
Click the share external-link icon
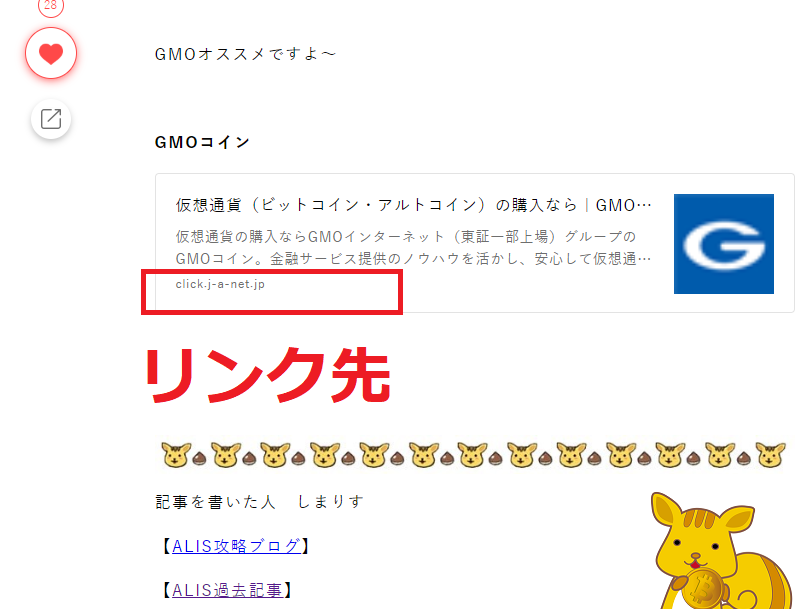point(51,119)
